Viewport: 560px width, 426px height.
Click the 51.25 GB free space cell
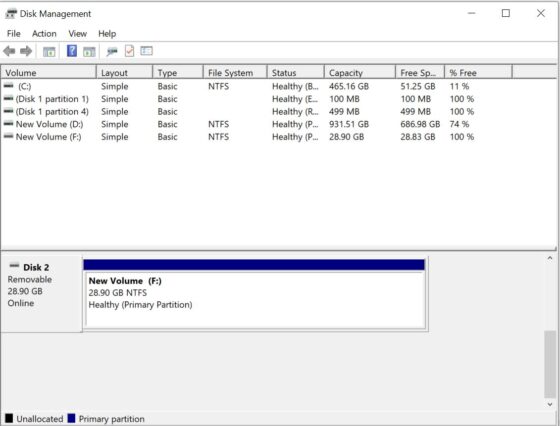coord(418,86)
